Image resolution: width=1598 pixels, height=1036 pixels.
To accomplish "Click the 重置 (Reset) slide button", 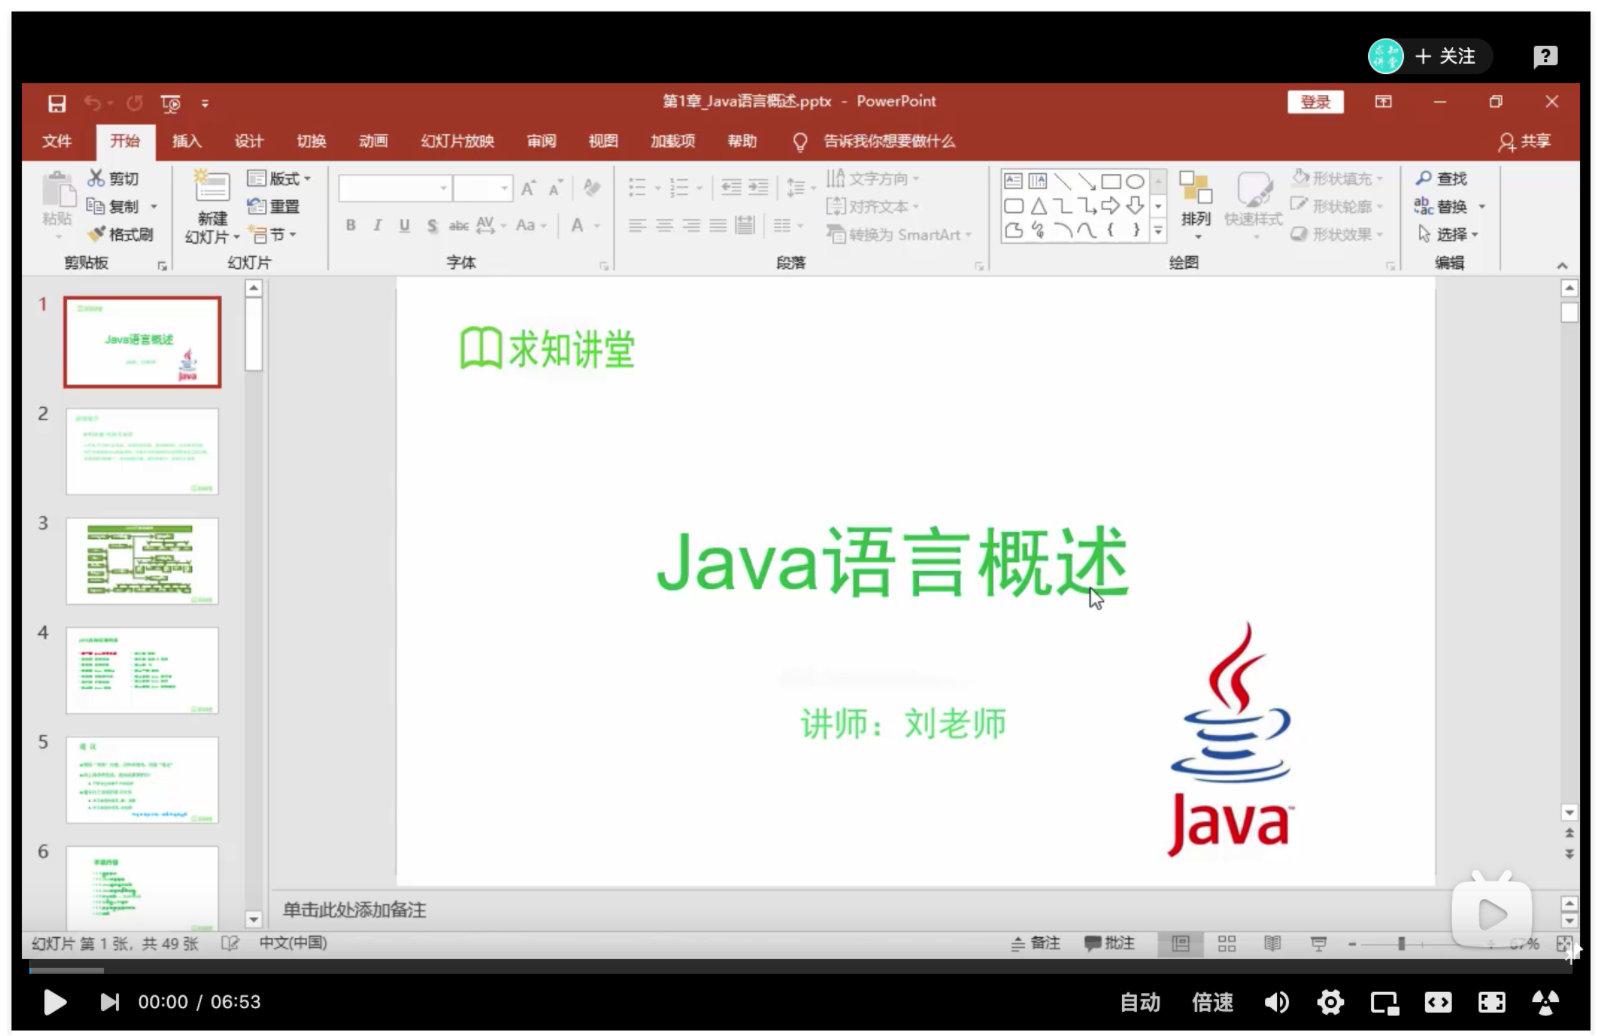I will (x=274, y=206).
